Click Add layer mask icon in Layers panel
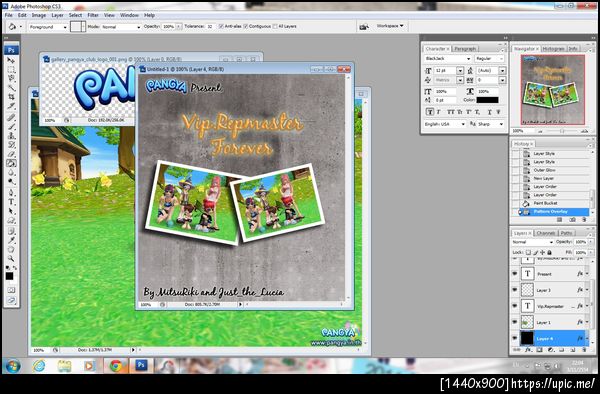The width and height of the screenshot is (600, 394). click(539, 350)
